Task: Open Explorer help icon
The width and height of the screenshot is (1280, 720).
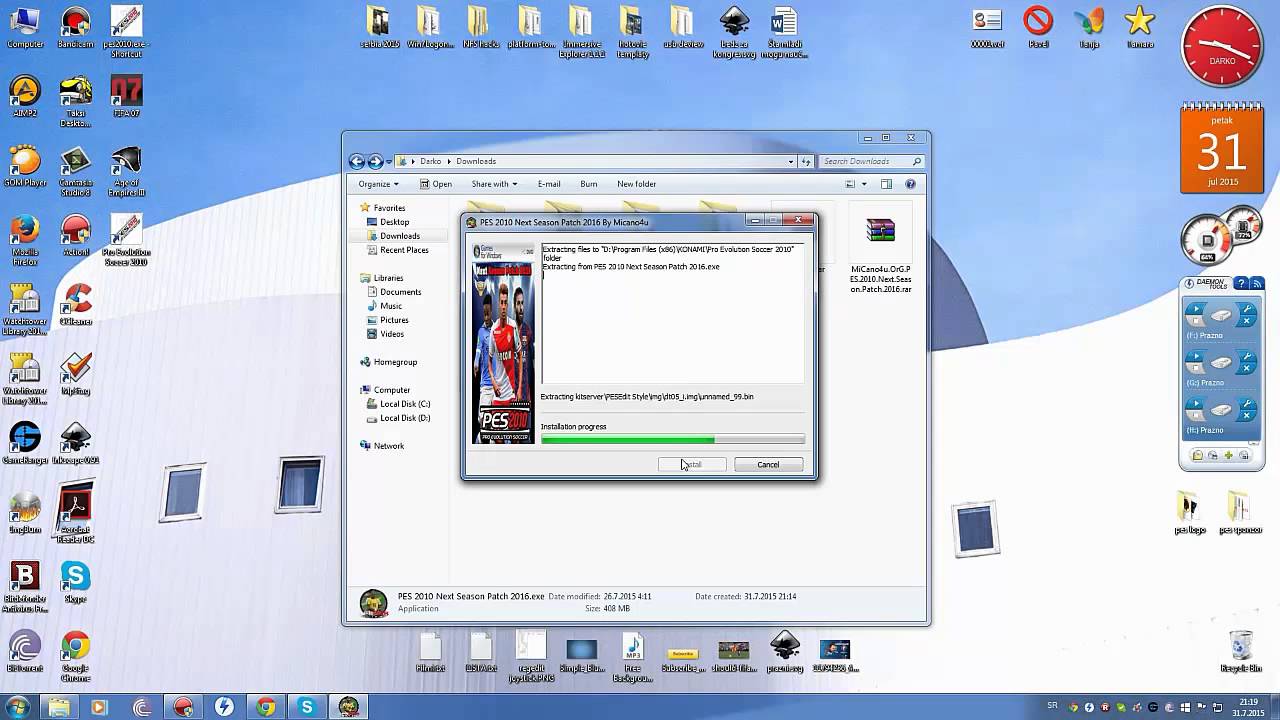Action: pos(910,184)
